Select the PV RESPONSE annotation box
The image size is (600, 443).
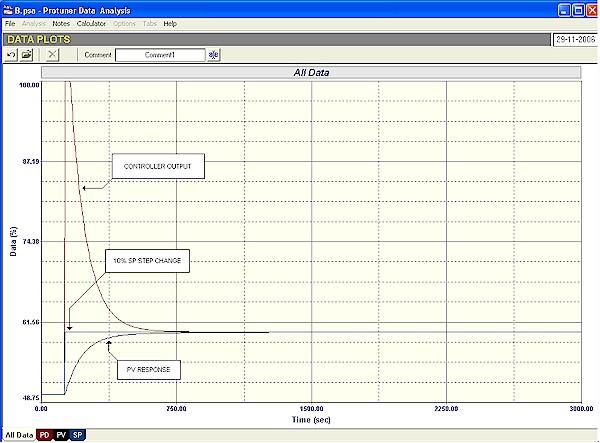[148, 370]
